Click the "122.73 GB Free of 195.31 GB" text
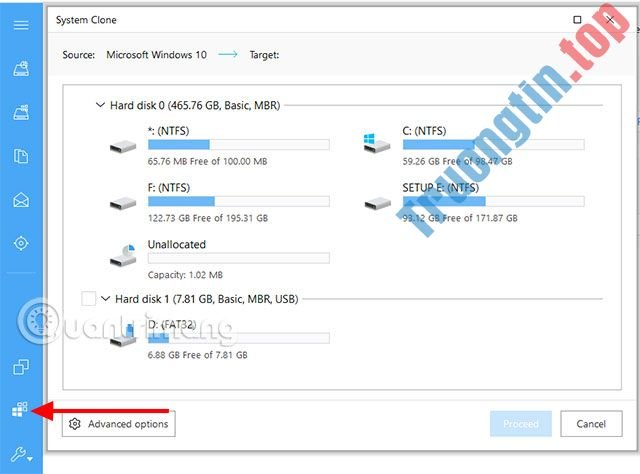This screenshot has width=640, height=474. (208, 218)
